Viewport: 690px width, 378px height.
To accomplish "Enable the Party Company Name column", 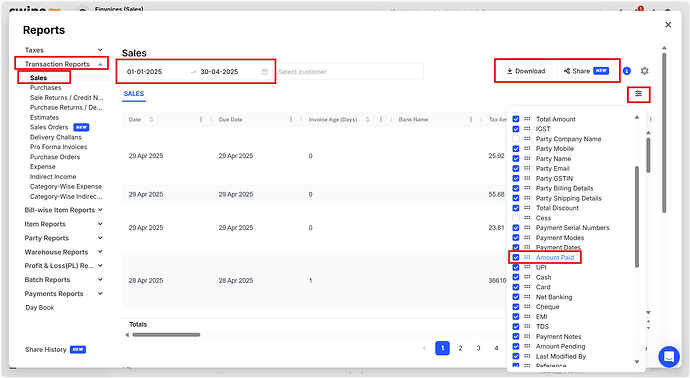I will click(x=516, y=139).
